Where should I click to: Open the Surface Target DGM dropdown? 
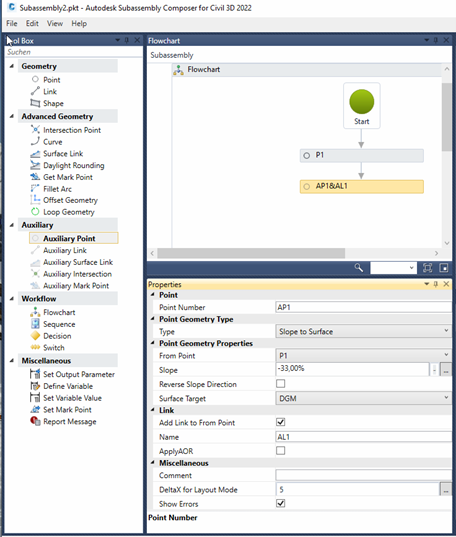click(363, 398)
